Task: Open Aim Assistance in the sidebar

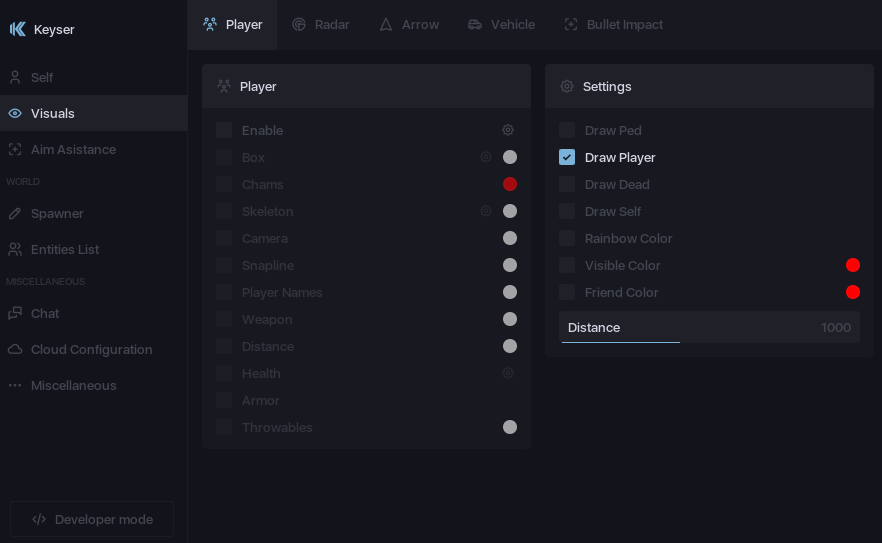Action: click(73, 149)
